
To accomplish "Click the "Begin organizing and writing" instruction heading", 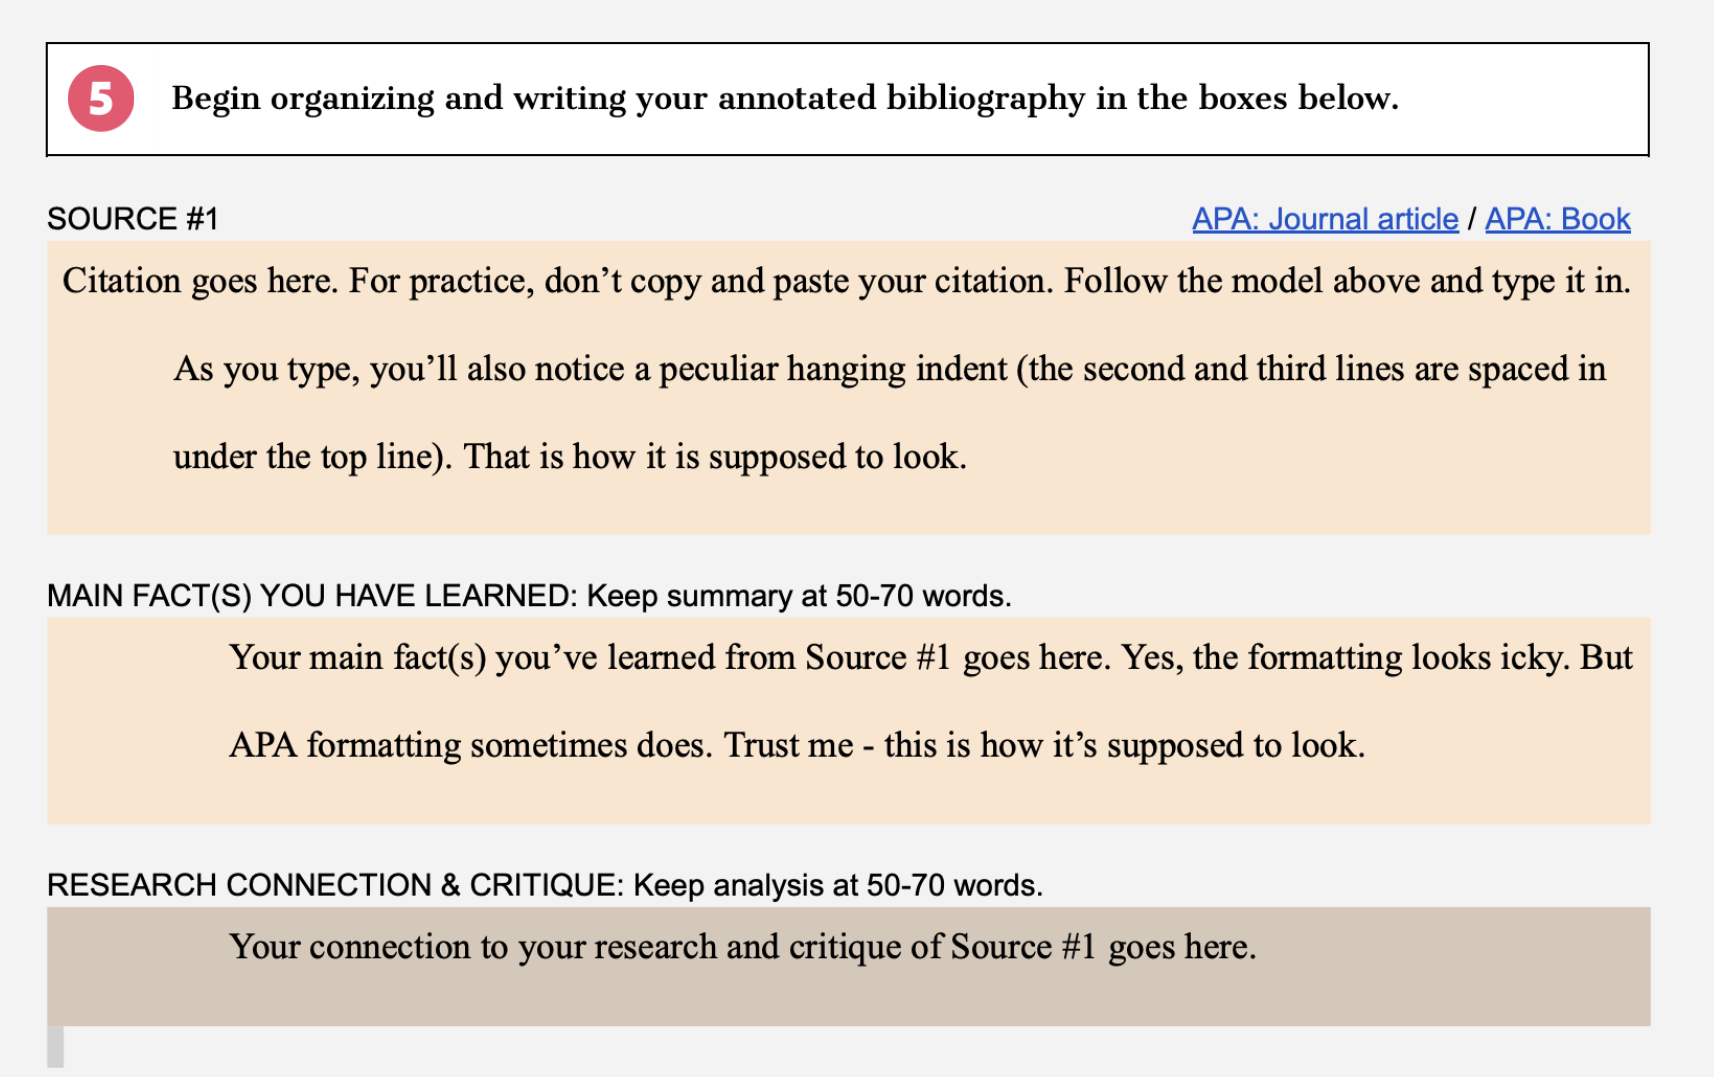I will coord(784,98).
